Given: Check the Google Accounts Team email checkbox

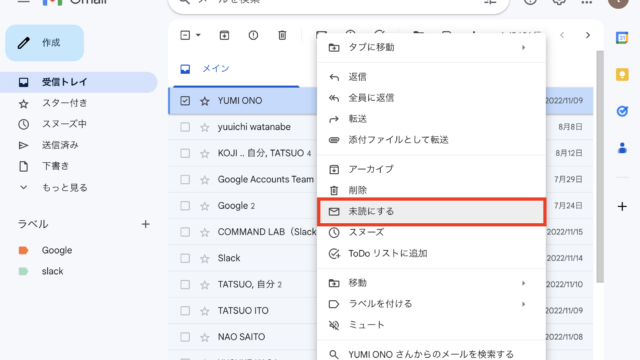Looking at the screenshot, I should [185, 179].
